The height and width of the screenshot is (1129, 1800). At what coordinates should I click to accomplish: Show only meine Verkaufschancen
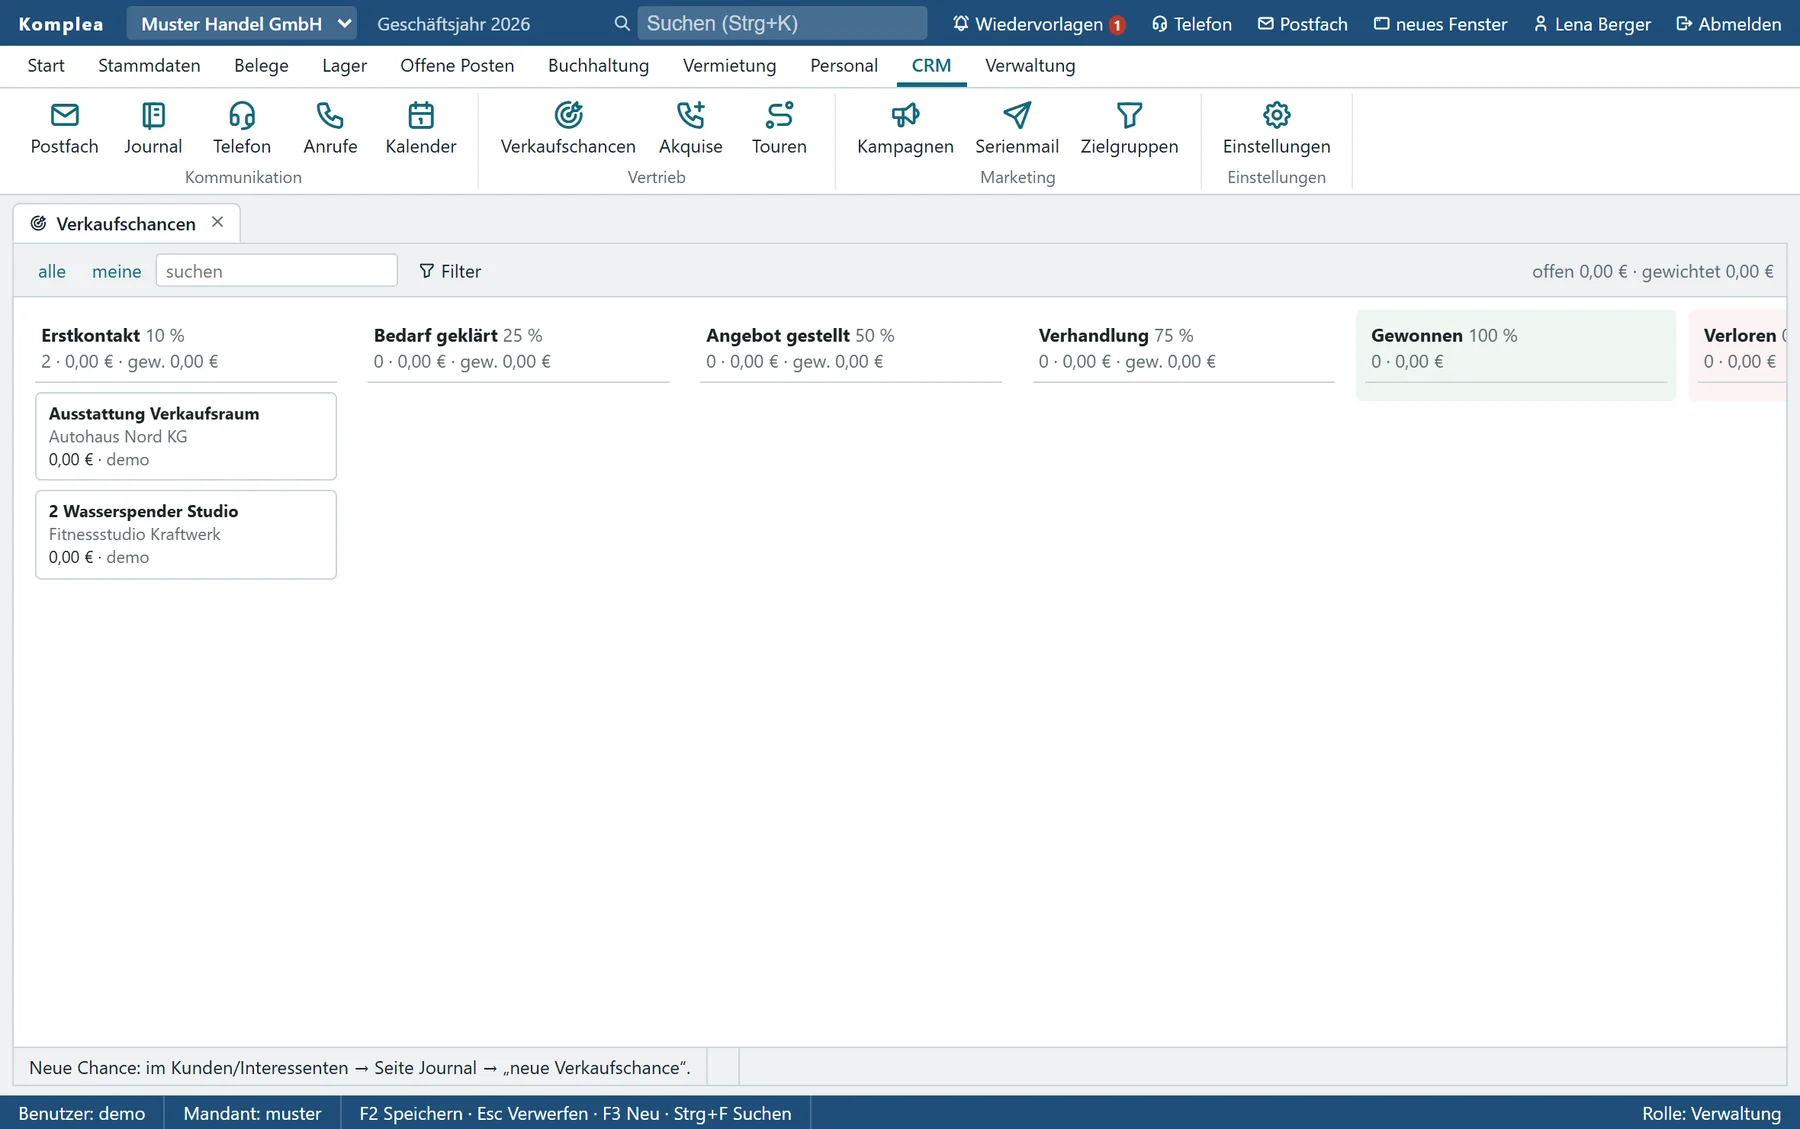[x=117, y=271]
